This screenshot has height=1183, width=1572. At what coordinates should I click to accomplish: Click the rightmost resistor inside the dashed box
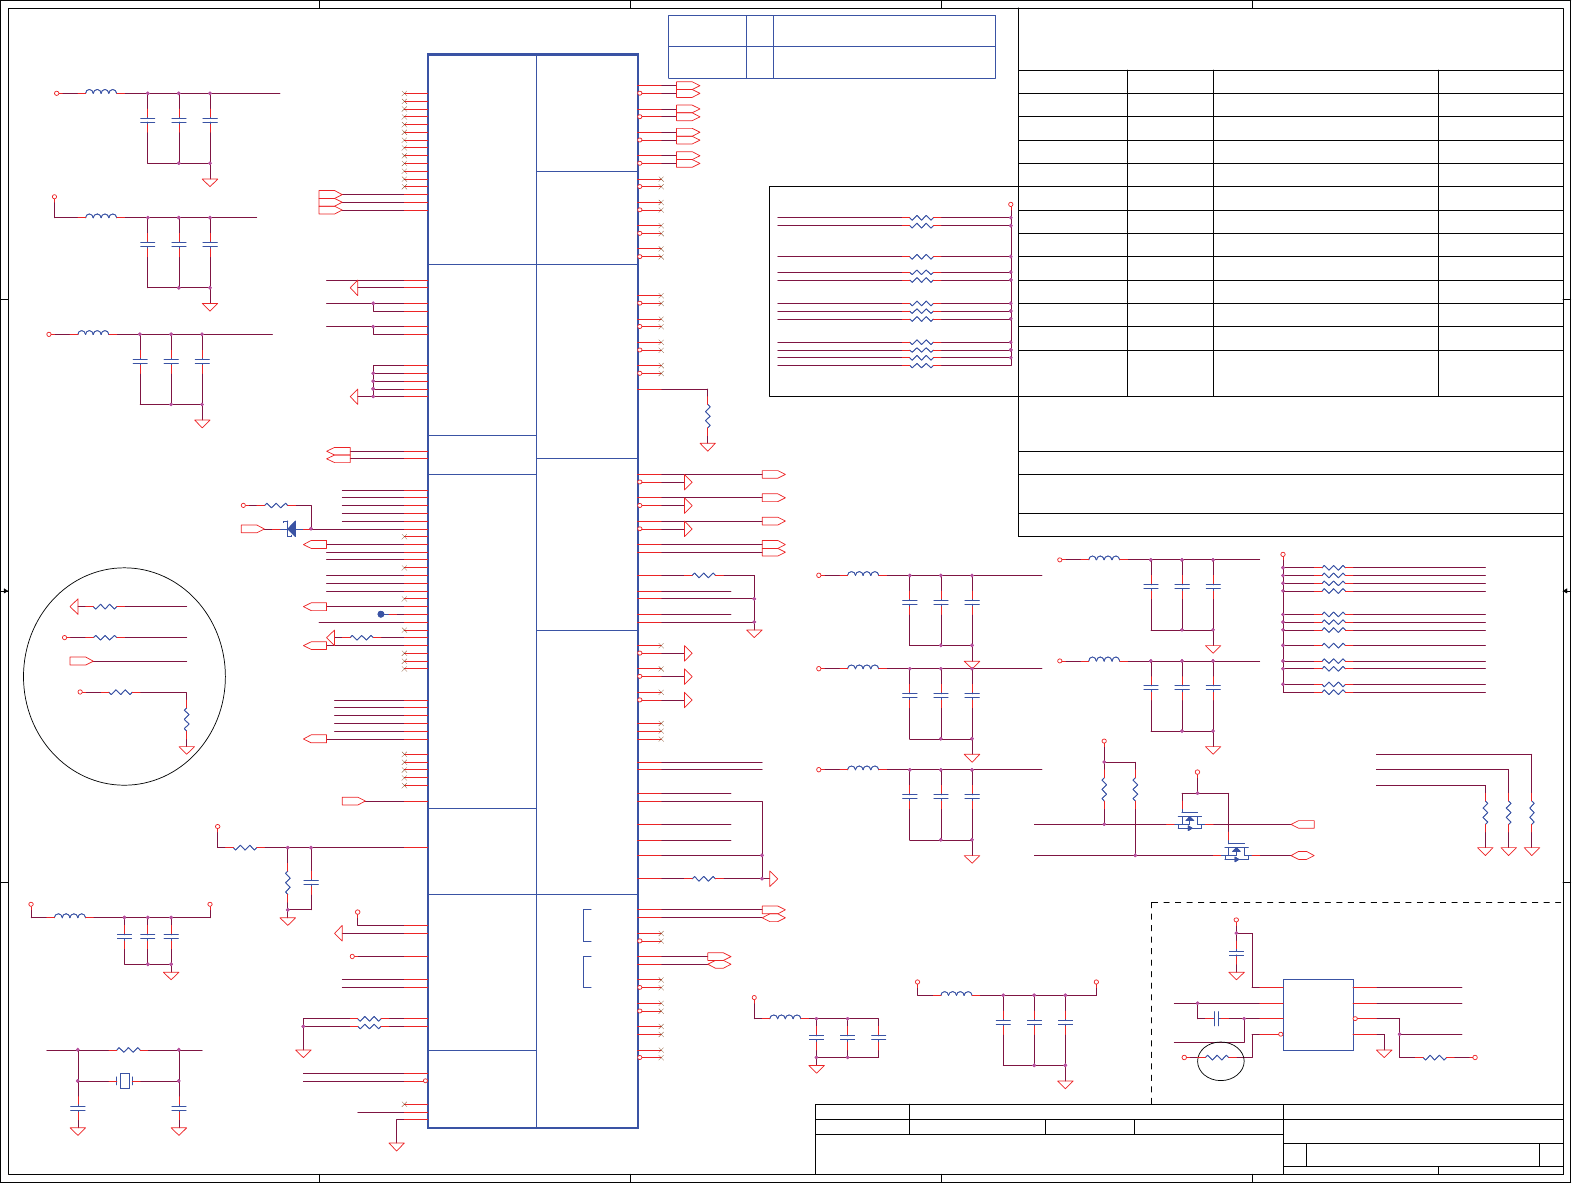point(1435,1057)
